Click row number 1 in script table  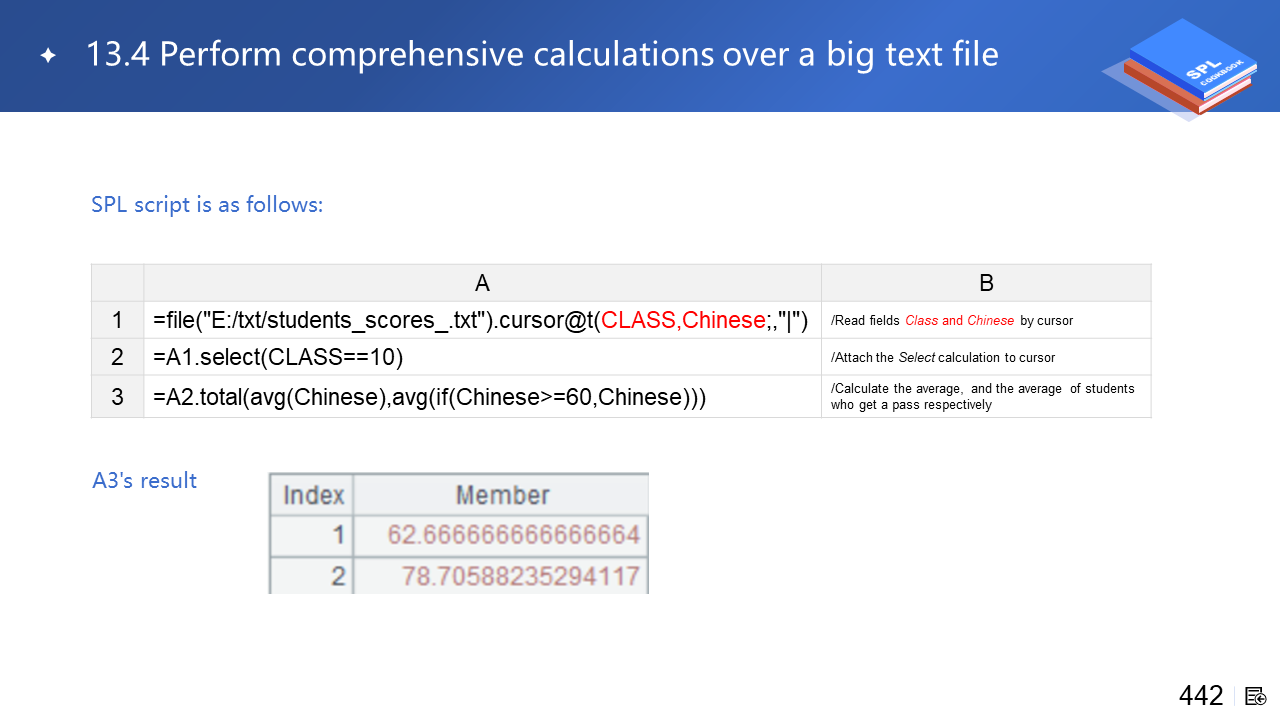tap(117, 320)
